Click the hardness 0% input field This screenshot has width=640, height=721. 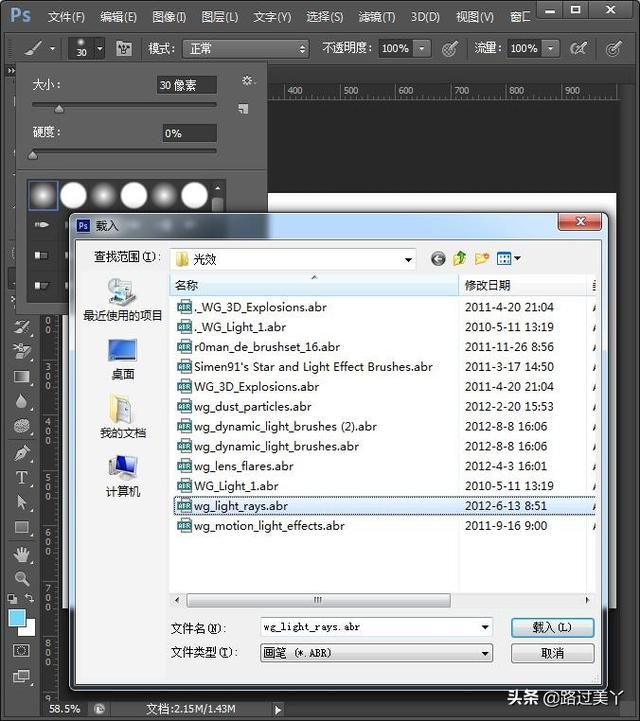[189, 133]
